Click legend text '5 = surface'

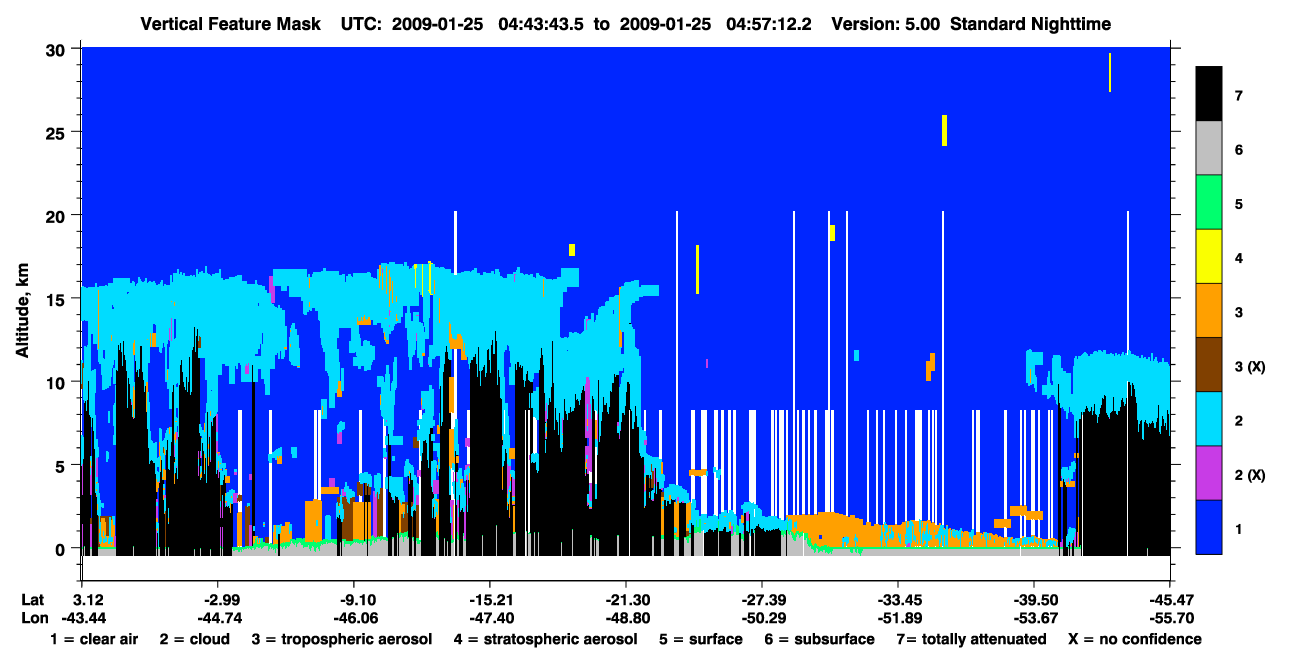pos(700,639)
